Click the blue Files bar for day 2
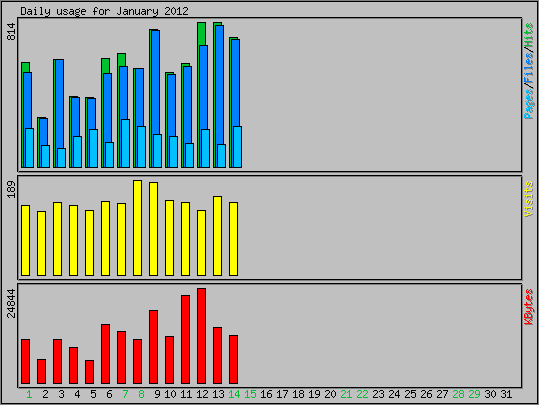Screen dimensions: 539x405 (x=44, y=132)
